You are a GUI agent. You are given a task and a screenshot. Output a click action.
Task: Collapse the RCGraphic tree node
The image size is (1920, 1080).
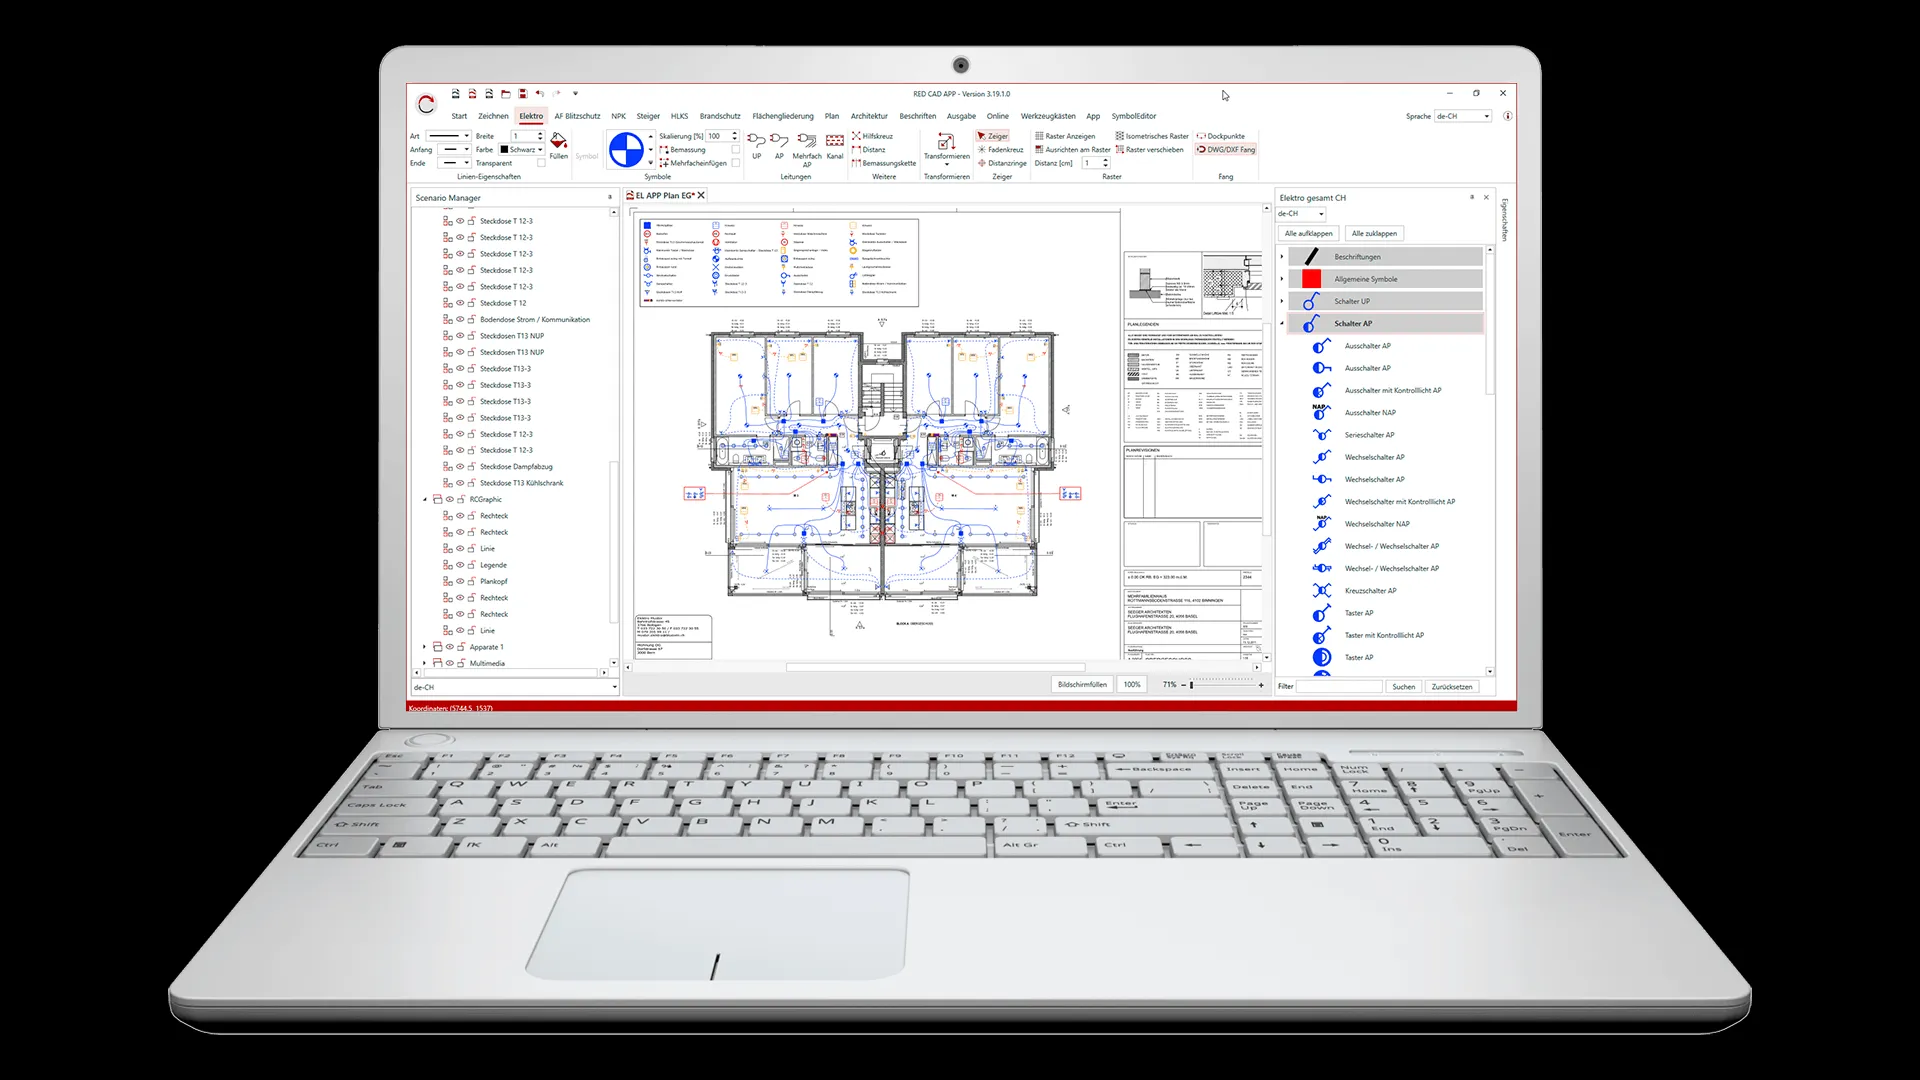427,499
